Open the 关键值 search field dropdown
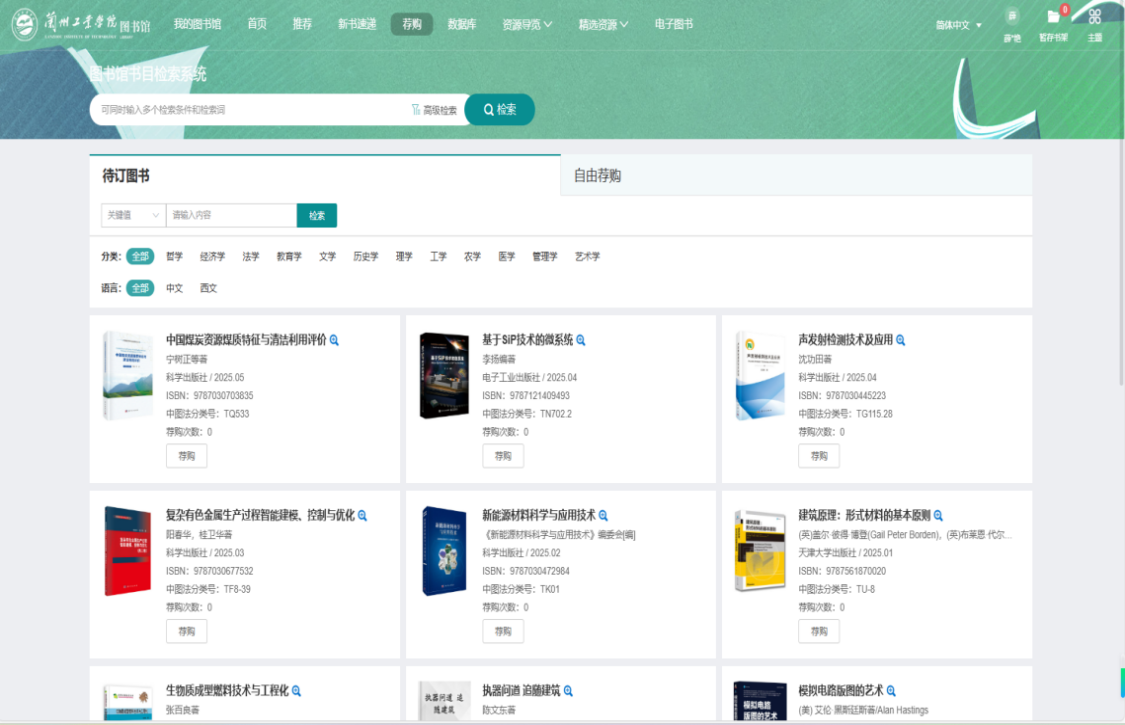 point(133,215)
